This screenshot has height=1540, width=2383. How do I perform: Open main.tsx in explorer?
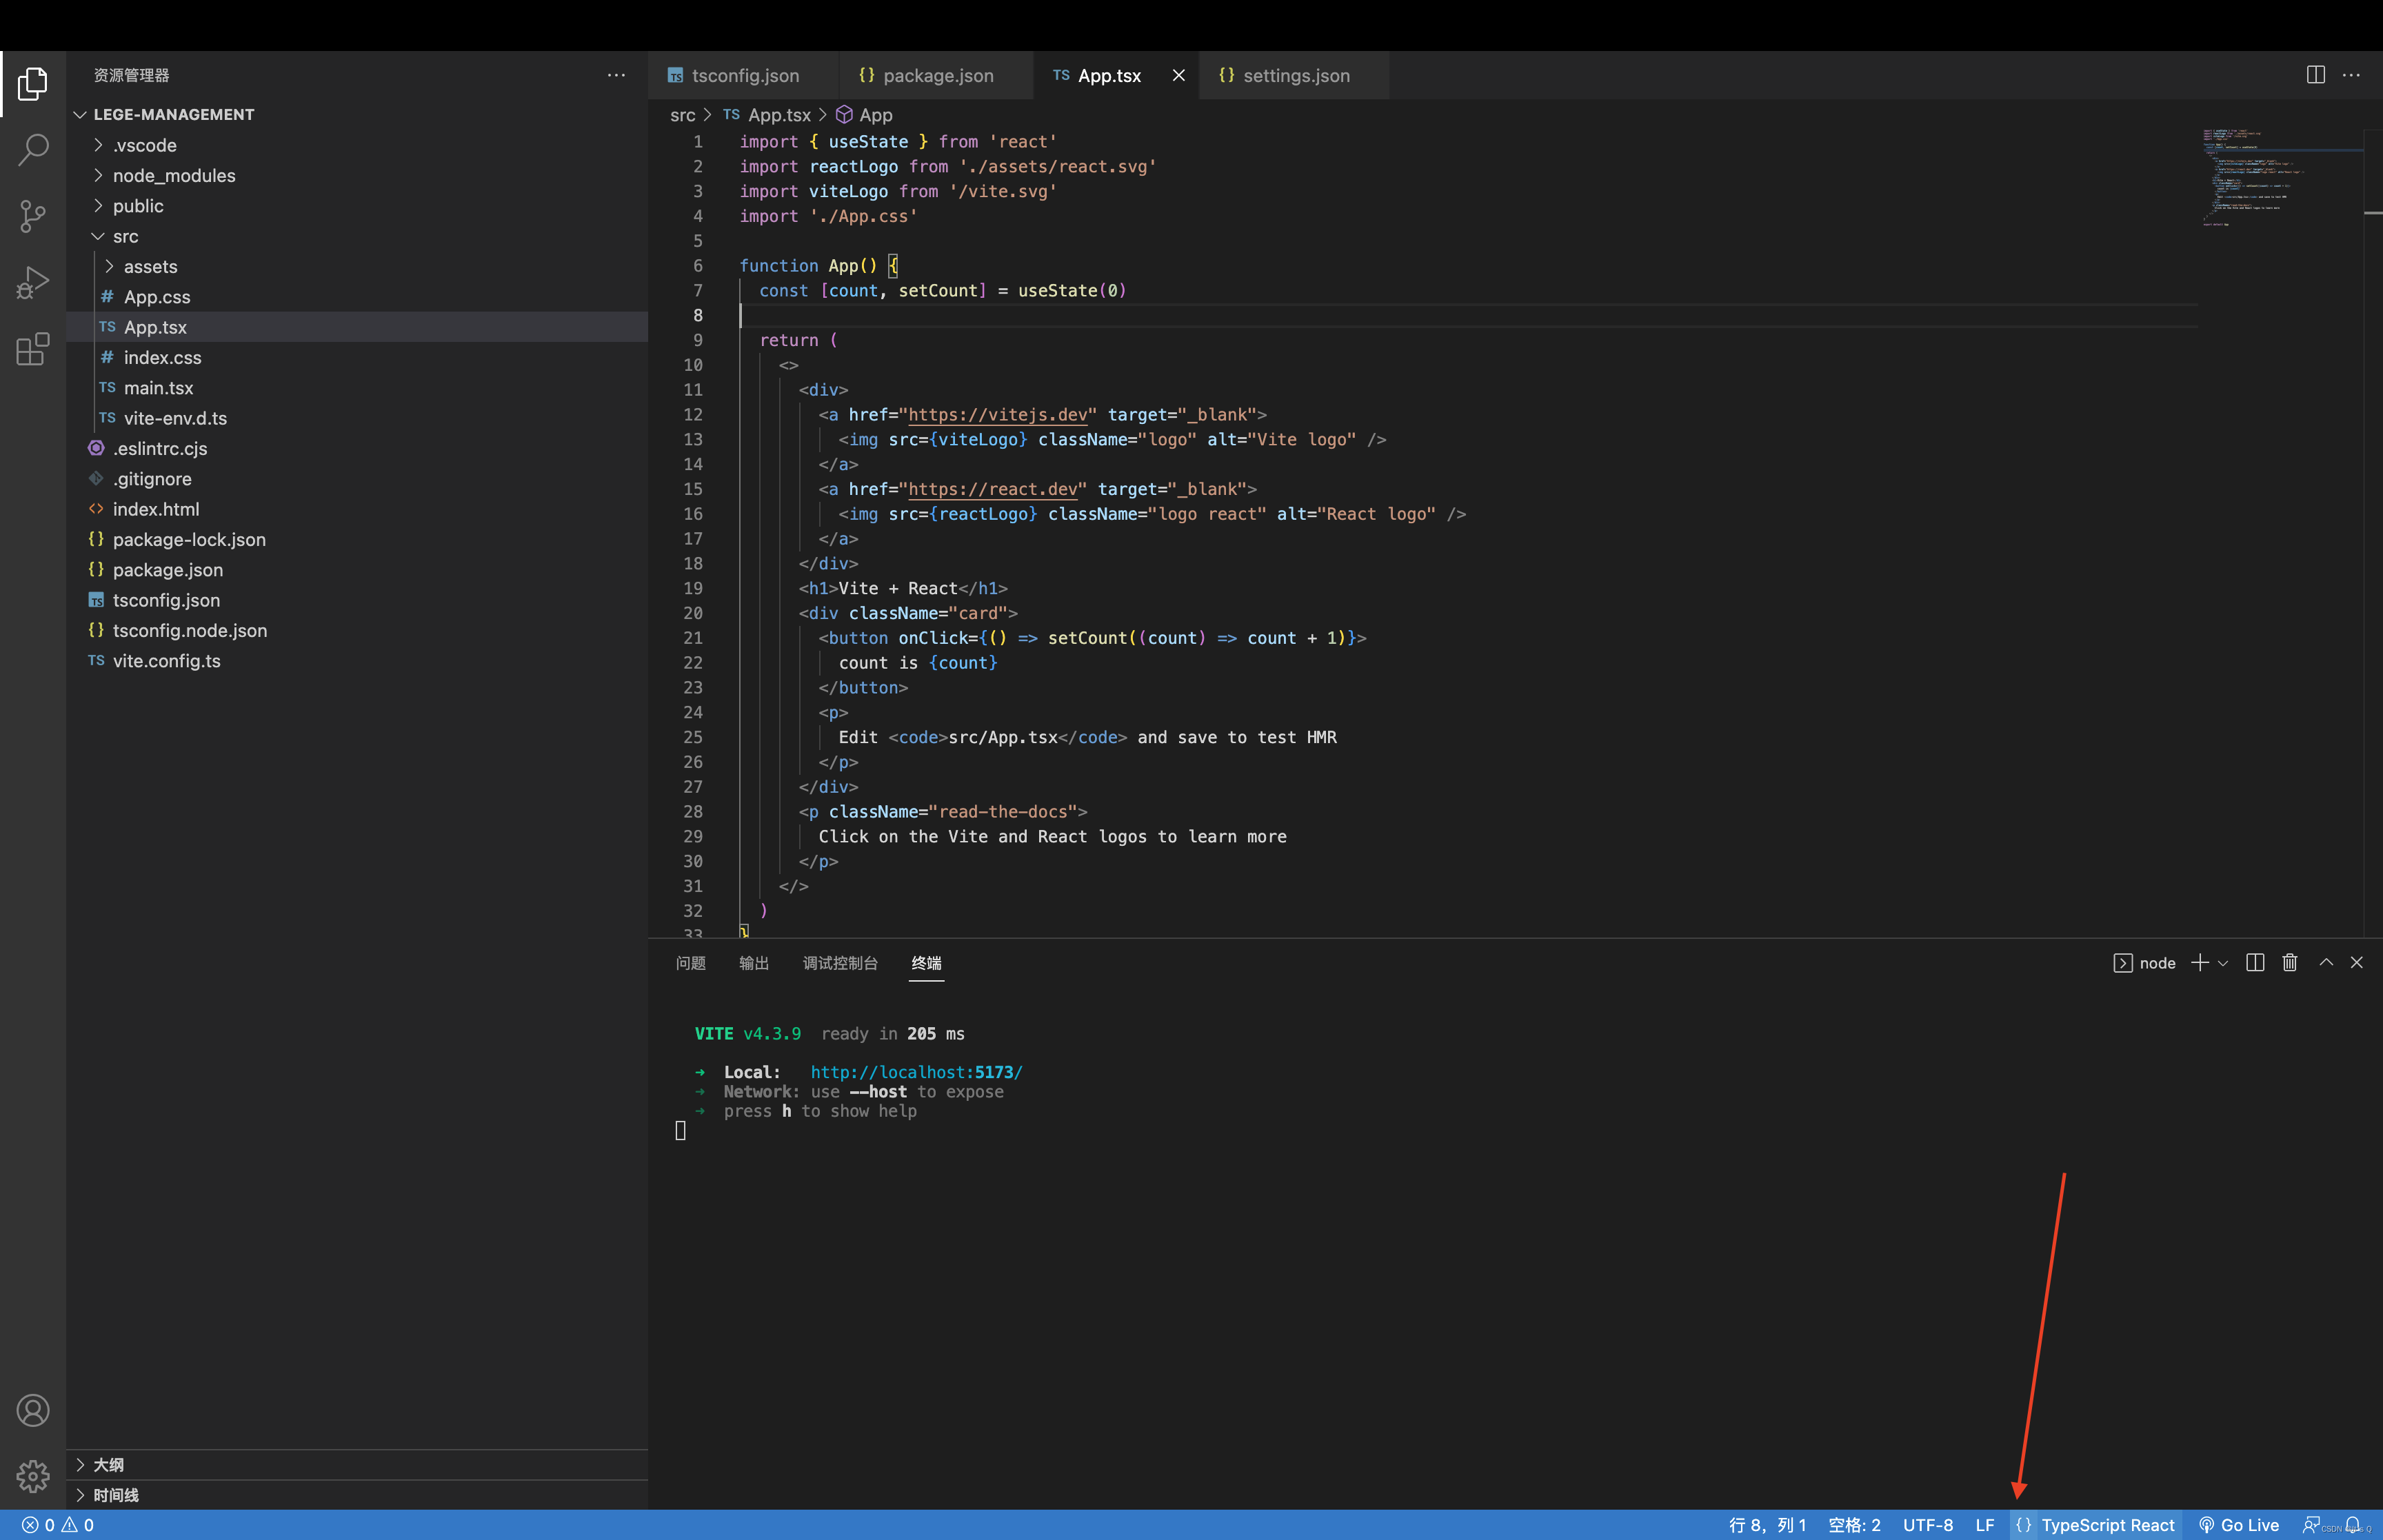[x=357, y=387]
